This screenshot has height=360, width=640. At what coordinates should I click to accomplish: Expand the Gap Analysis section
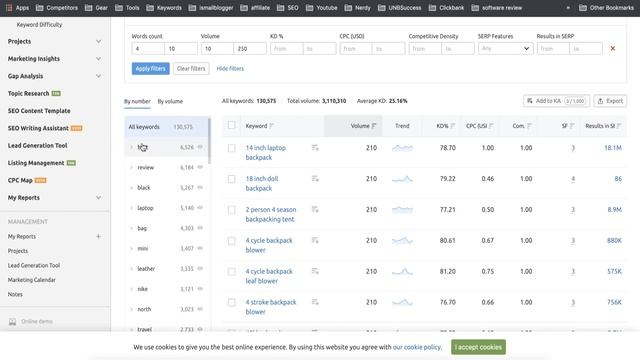pyautogui.click(x=98, y=76)
